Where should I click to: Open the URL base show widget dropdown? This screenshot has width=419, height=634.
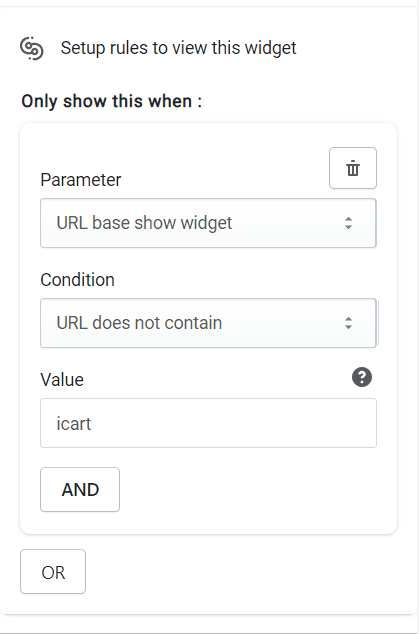click(x=208, y=223)
